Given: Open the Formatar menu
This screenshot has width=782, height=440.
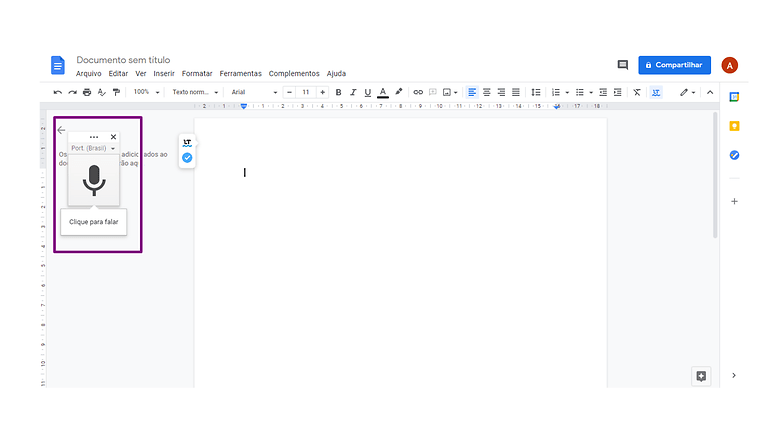Looking at the screenshot, I should tap(197, 73).
